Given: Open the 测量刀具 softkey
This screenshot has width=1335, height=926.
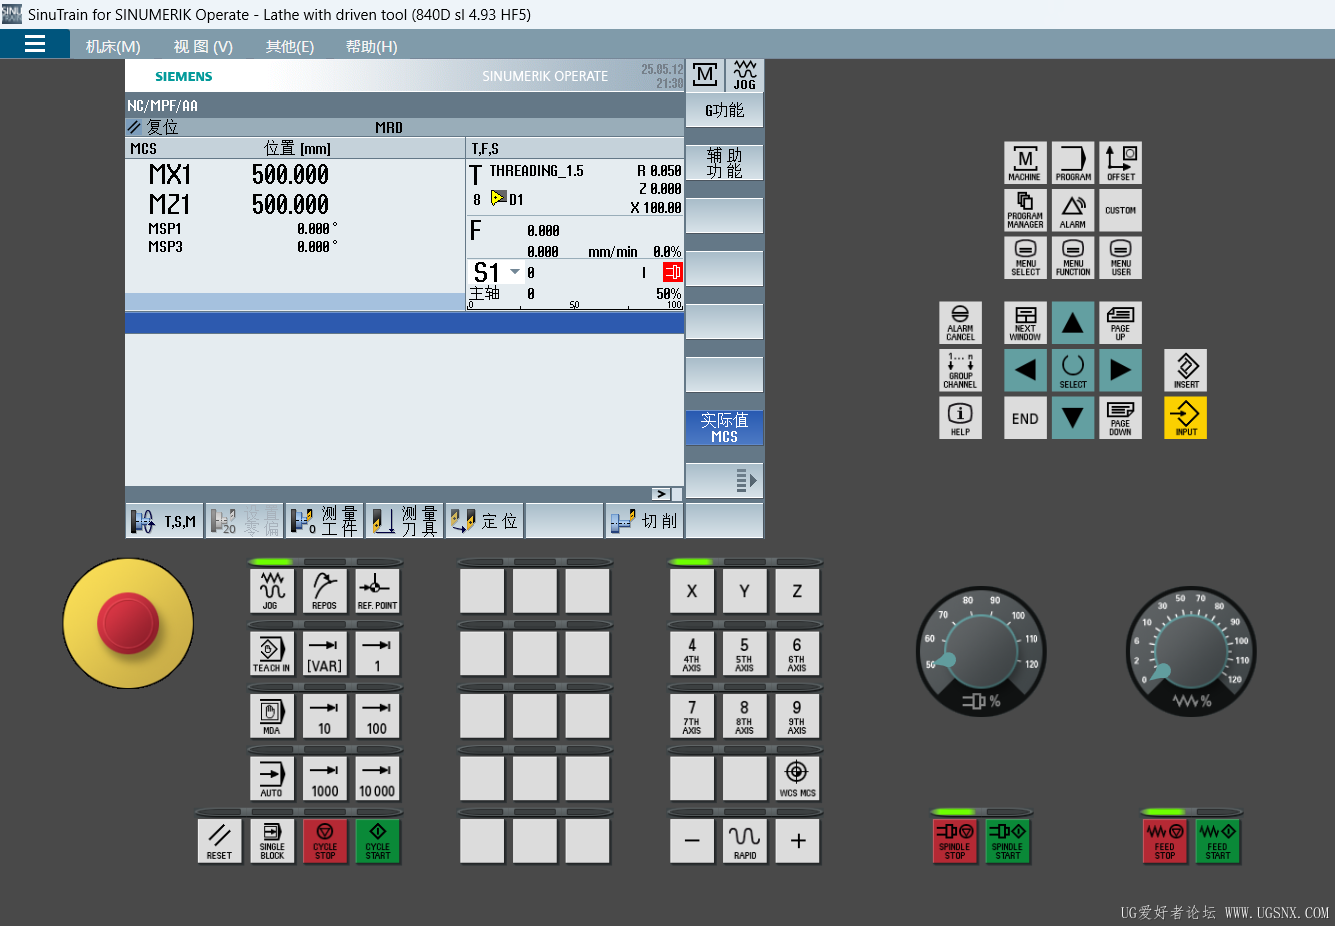Looking at the screenshot, I should [404, 521].
